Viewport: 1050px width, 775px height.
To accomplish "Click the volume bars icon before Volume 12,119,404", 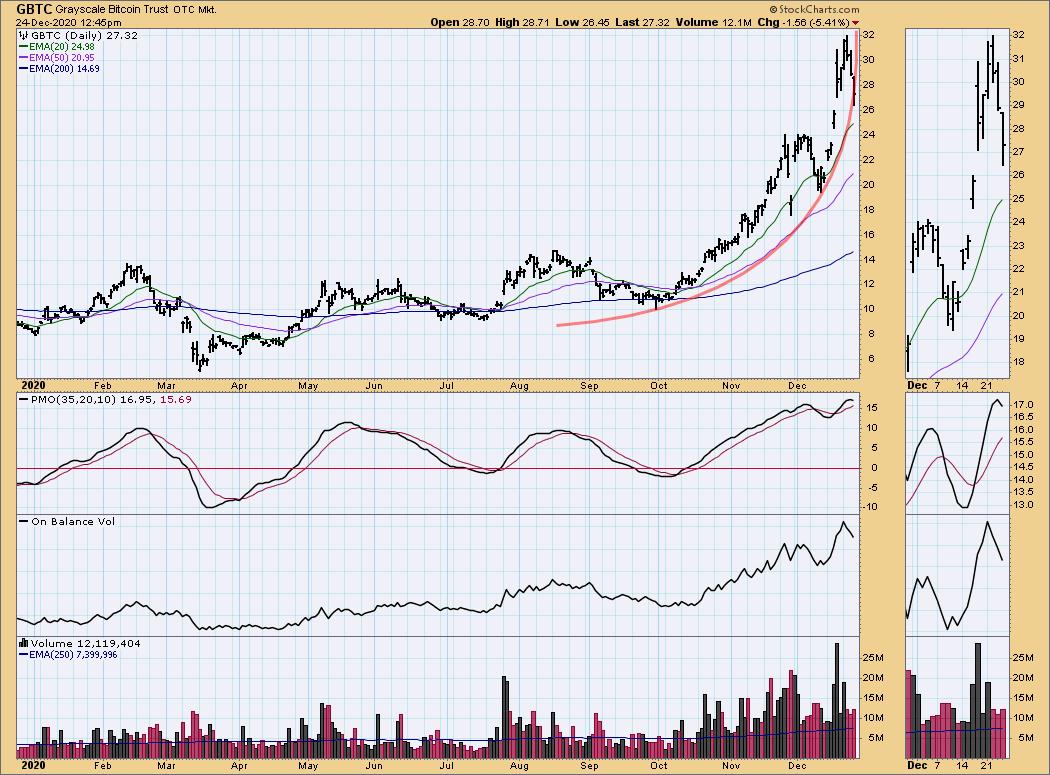I will [23, 643].
